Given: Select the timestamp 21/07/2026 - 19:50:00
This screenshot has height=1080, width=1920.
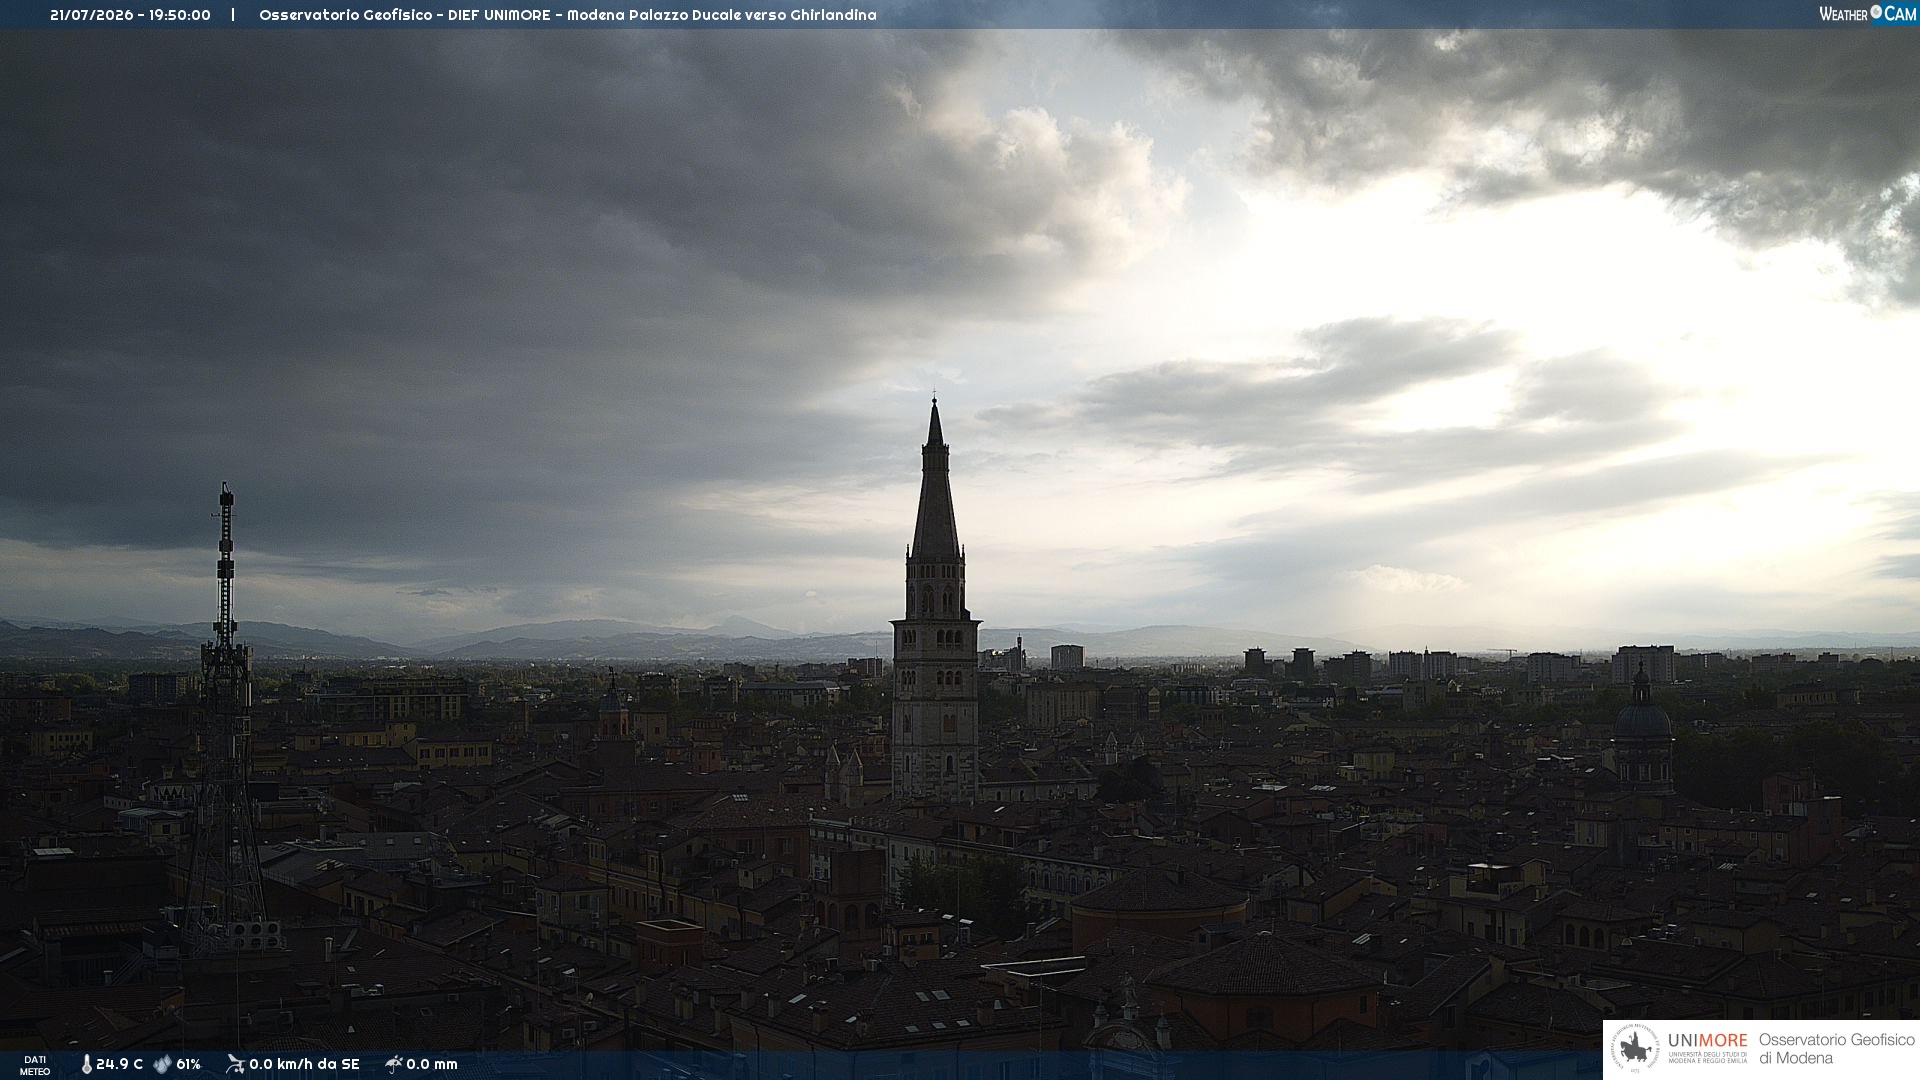Looking at the screenshot, I should 130,15.
